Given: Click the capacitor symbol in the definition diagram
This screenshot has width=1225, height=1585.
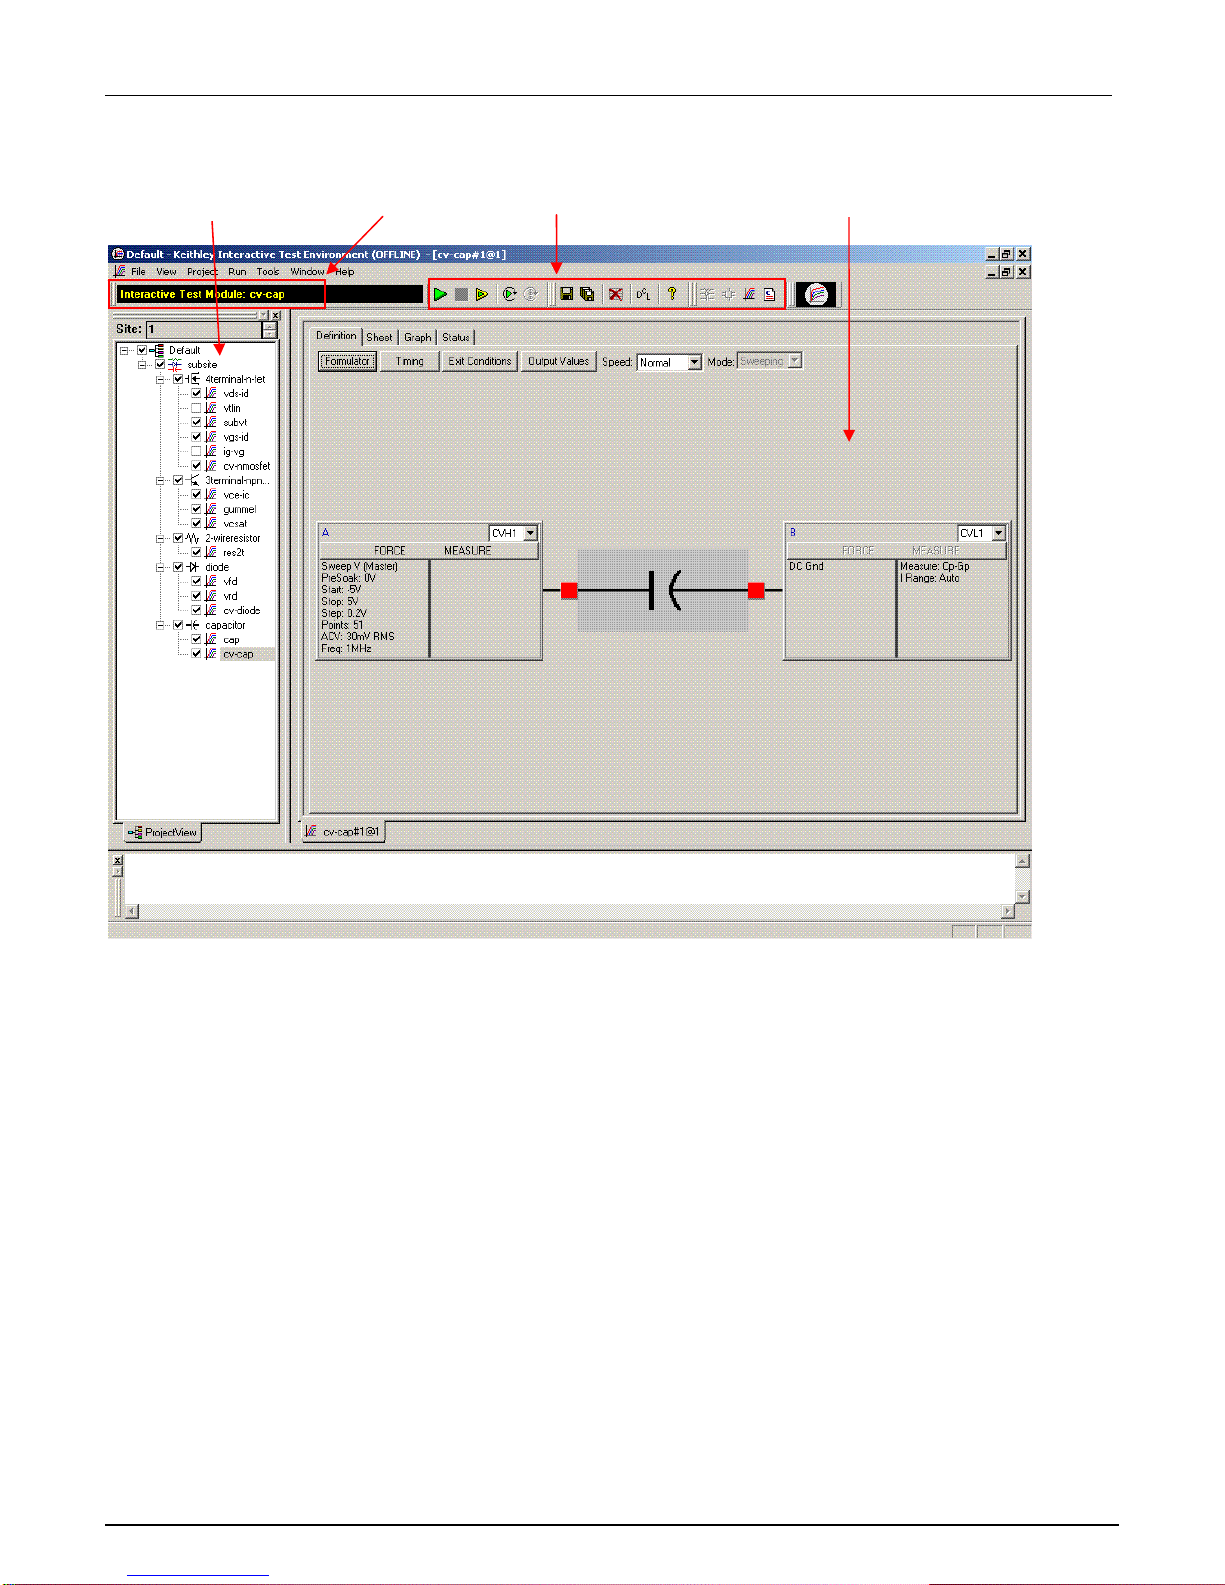Looking at the screenshot, I should click(663, 591).
